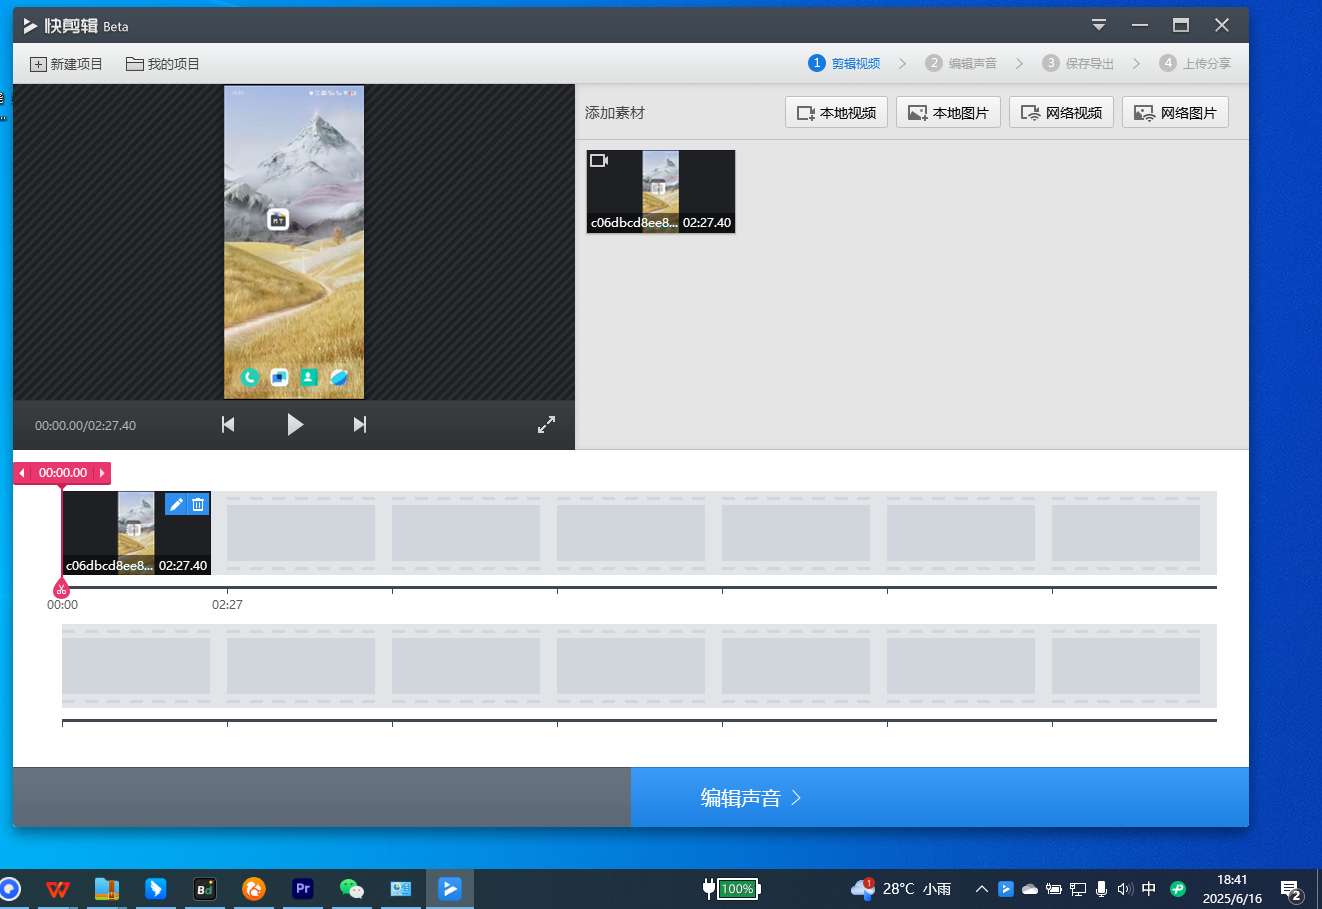Create a new project via 新建项目

tap(66, 64)
